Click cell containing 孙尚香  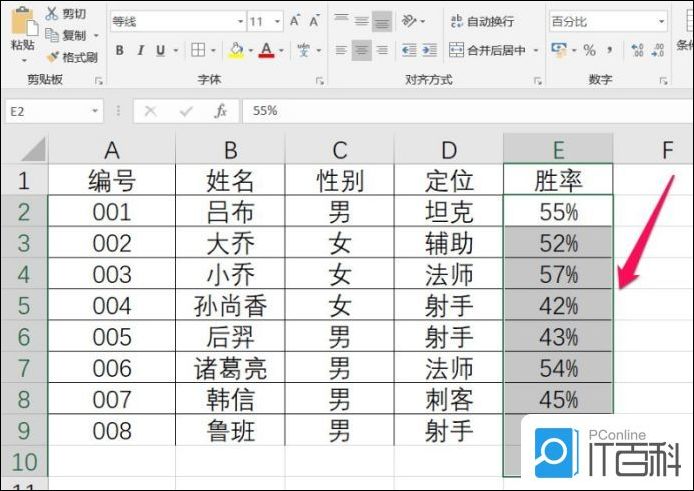tap(230, 305)
